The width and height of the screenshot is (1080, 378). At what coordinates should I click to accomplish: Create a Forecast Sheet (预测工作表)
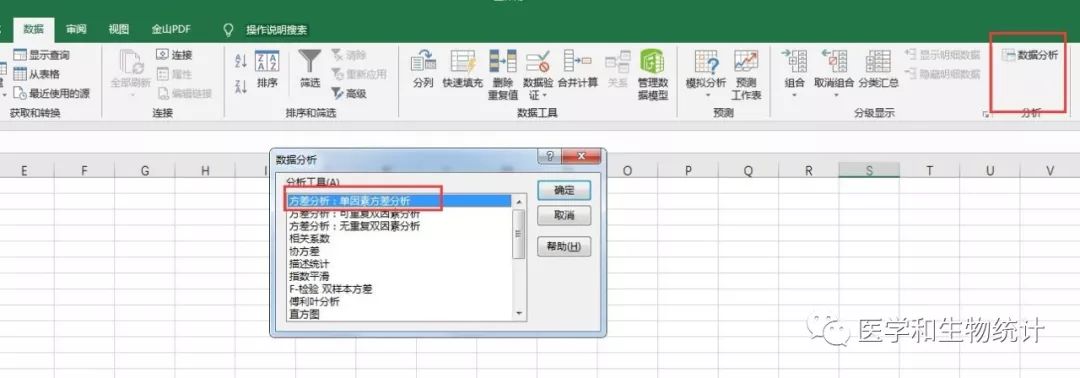(x=746, y=74)
